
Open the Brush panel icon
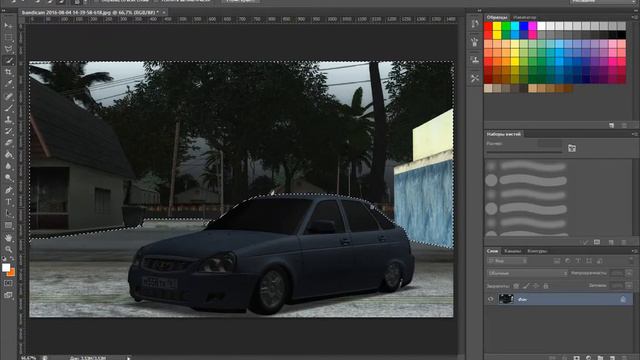[475, 42]
